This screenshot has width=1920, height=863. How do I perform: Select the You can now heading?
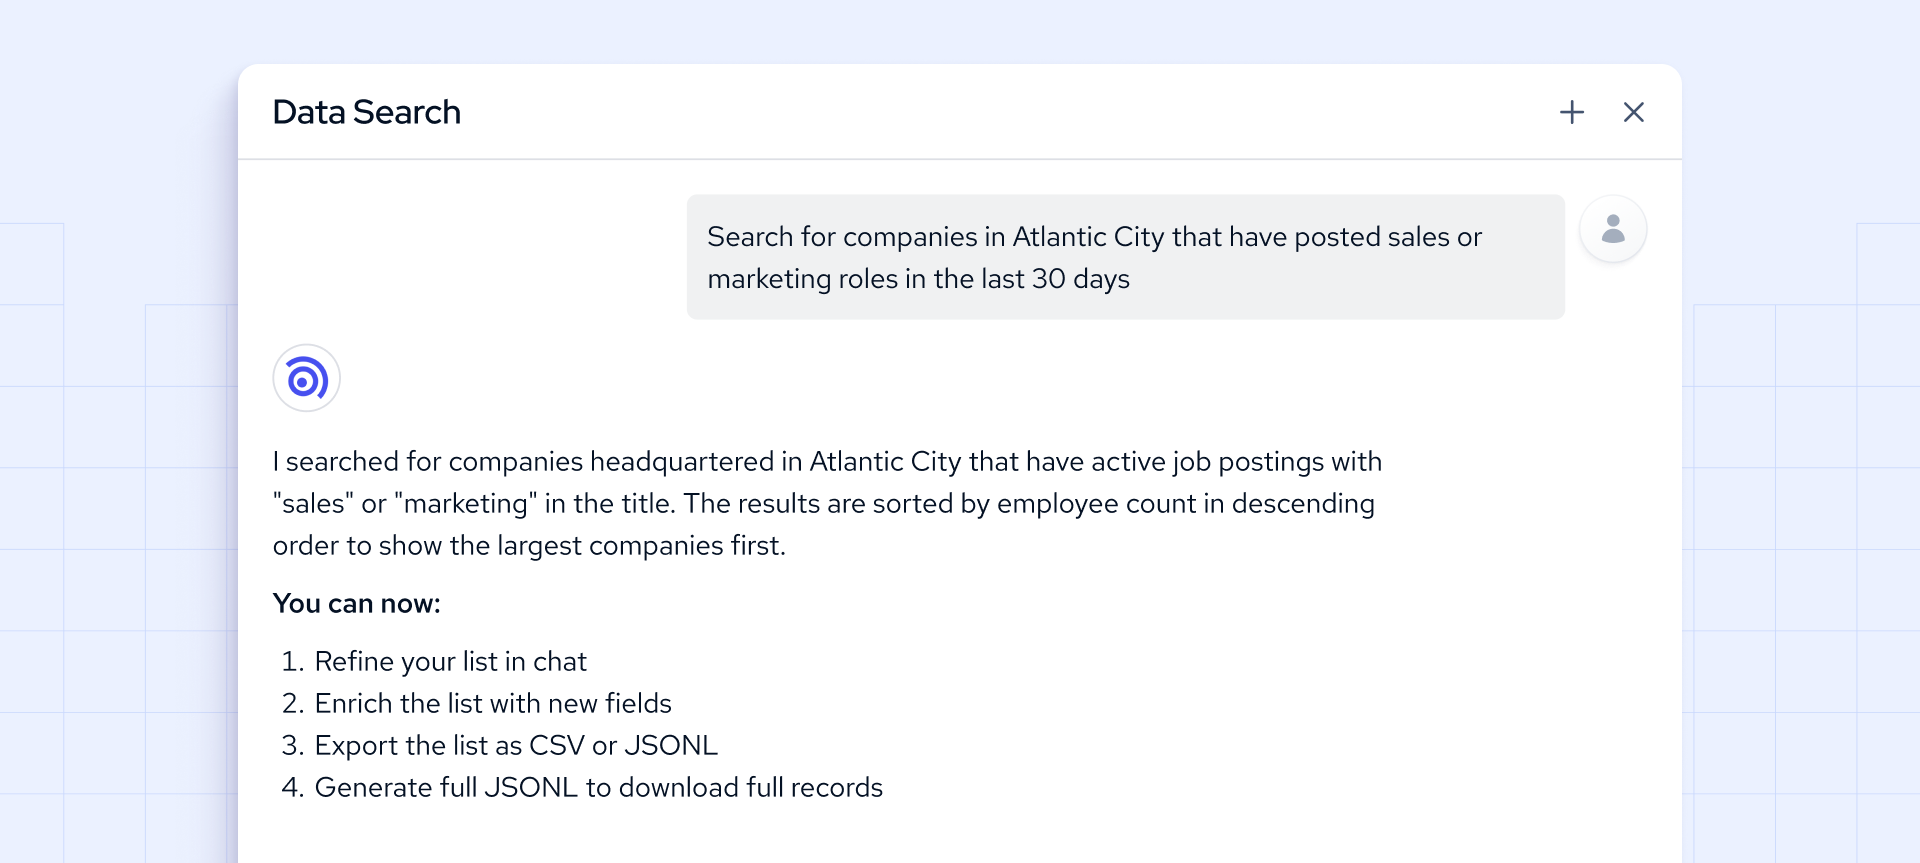(357, 603)
